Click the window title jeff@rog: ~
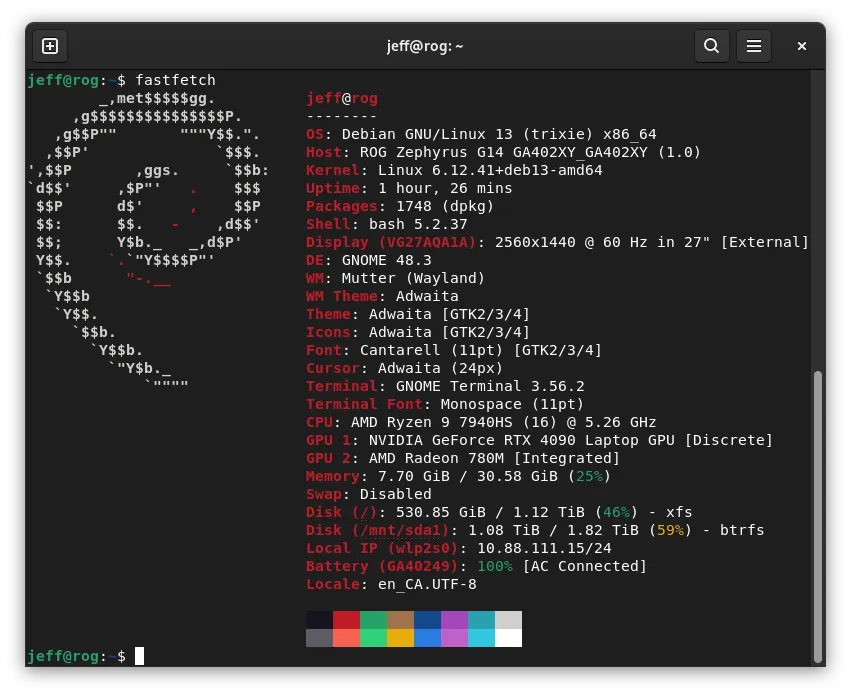The width and height of the screenshot is (851, 695). (425, 46)
